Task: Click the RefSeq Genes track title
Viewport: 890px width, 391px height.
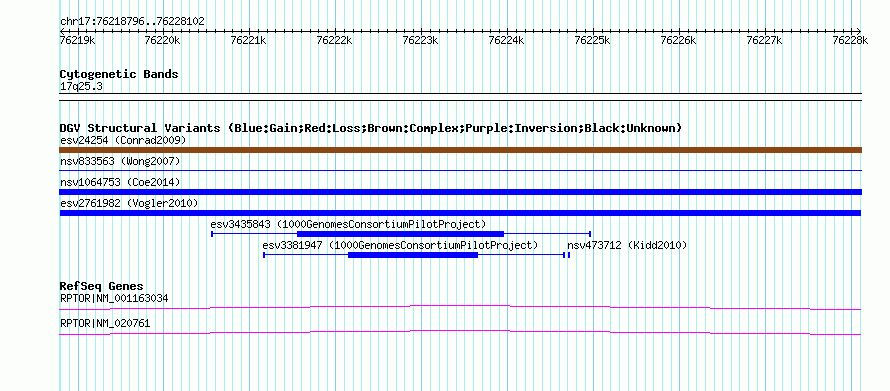Action: pos(102,286)
